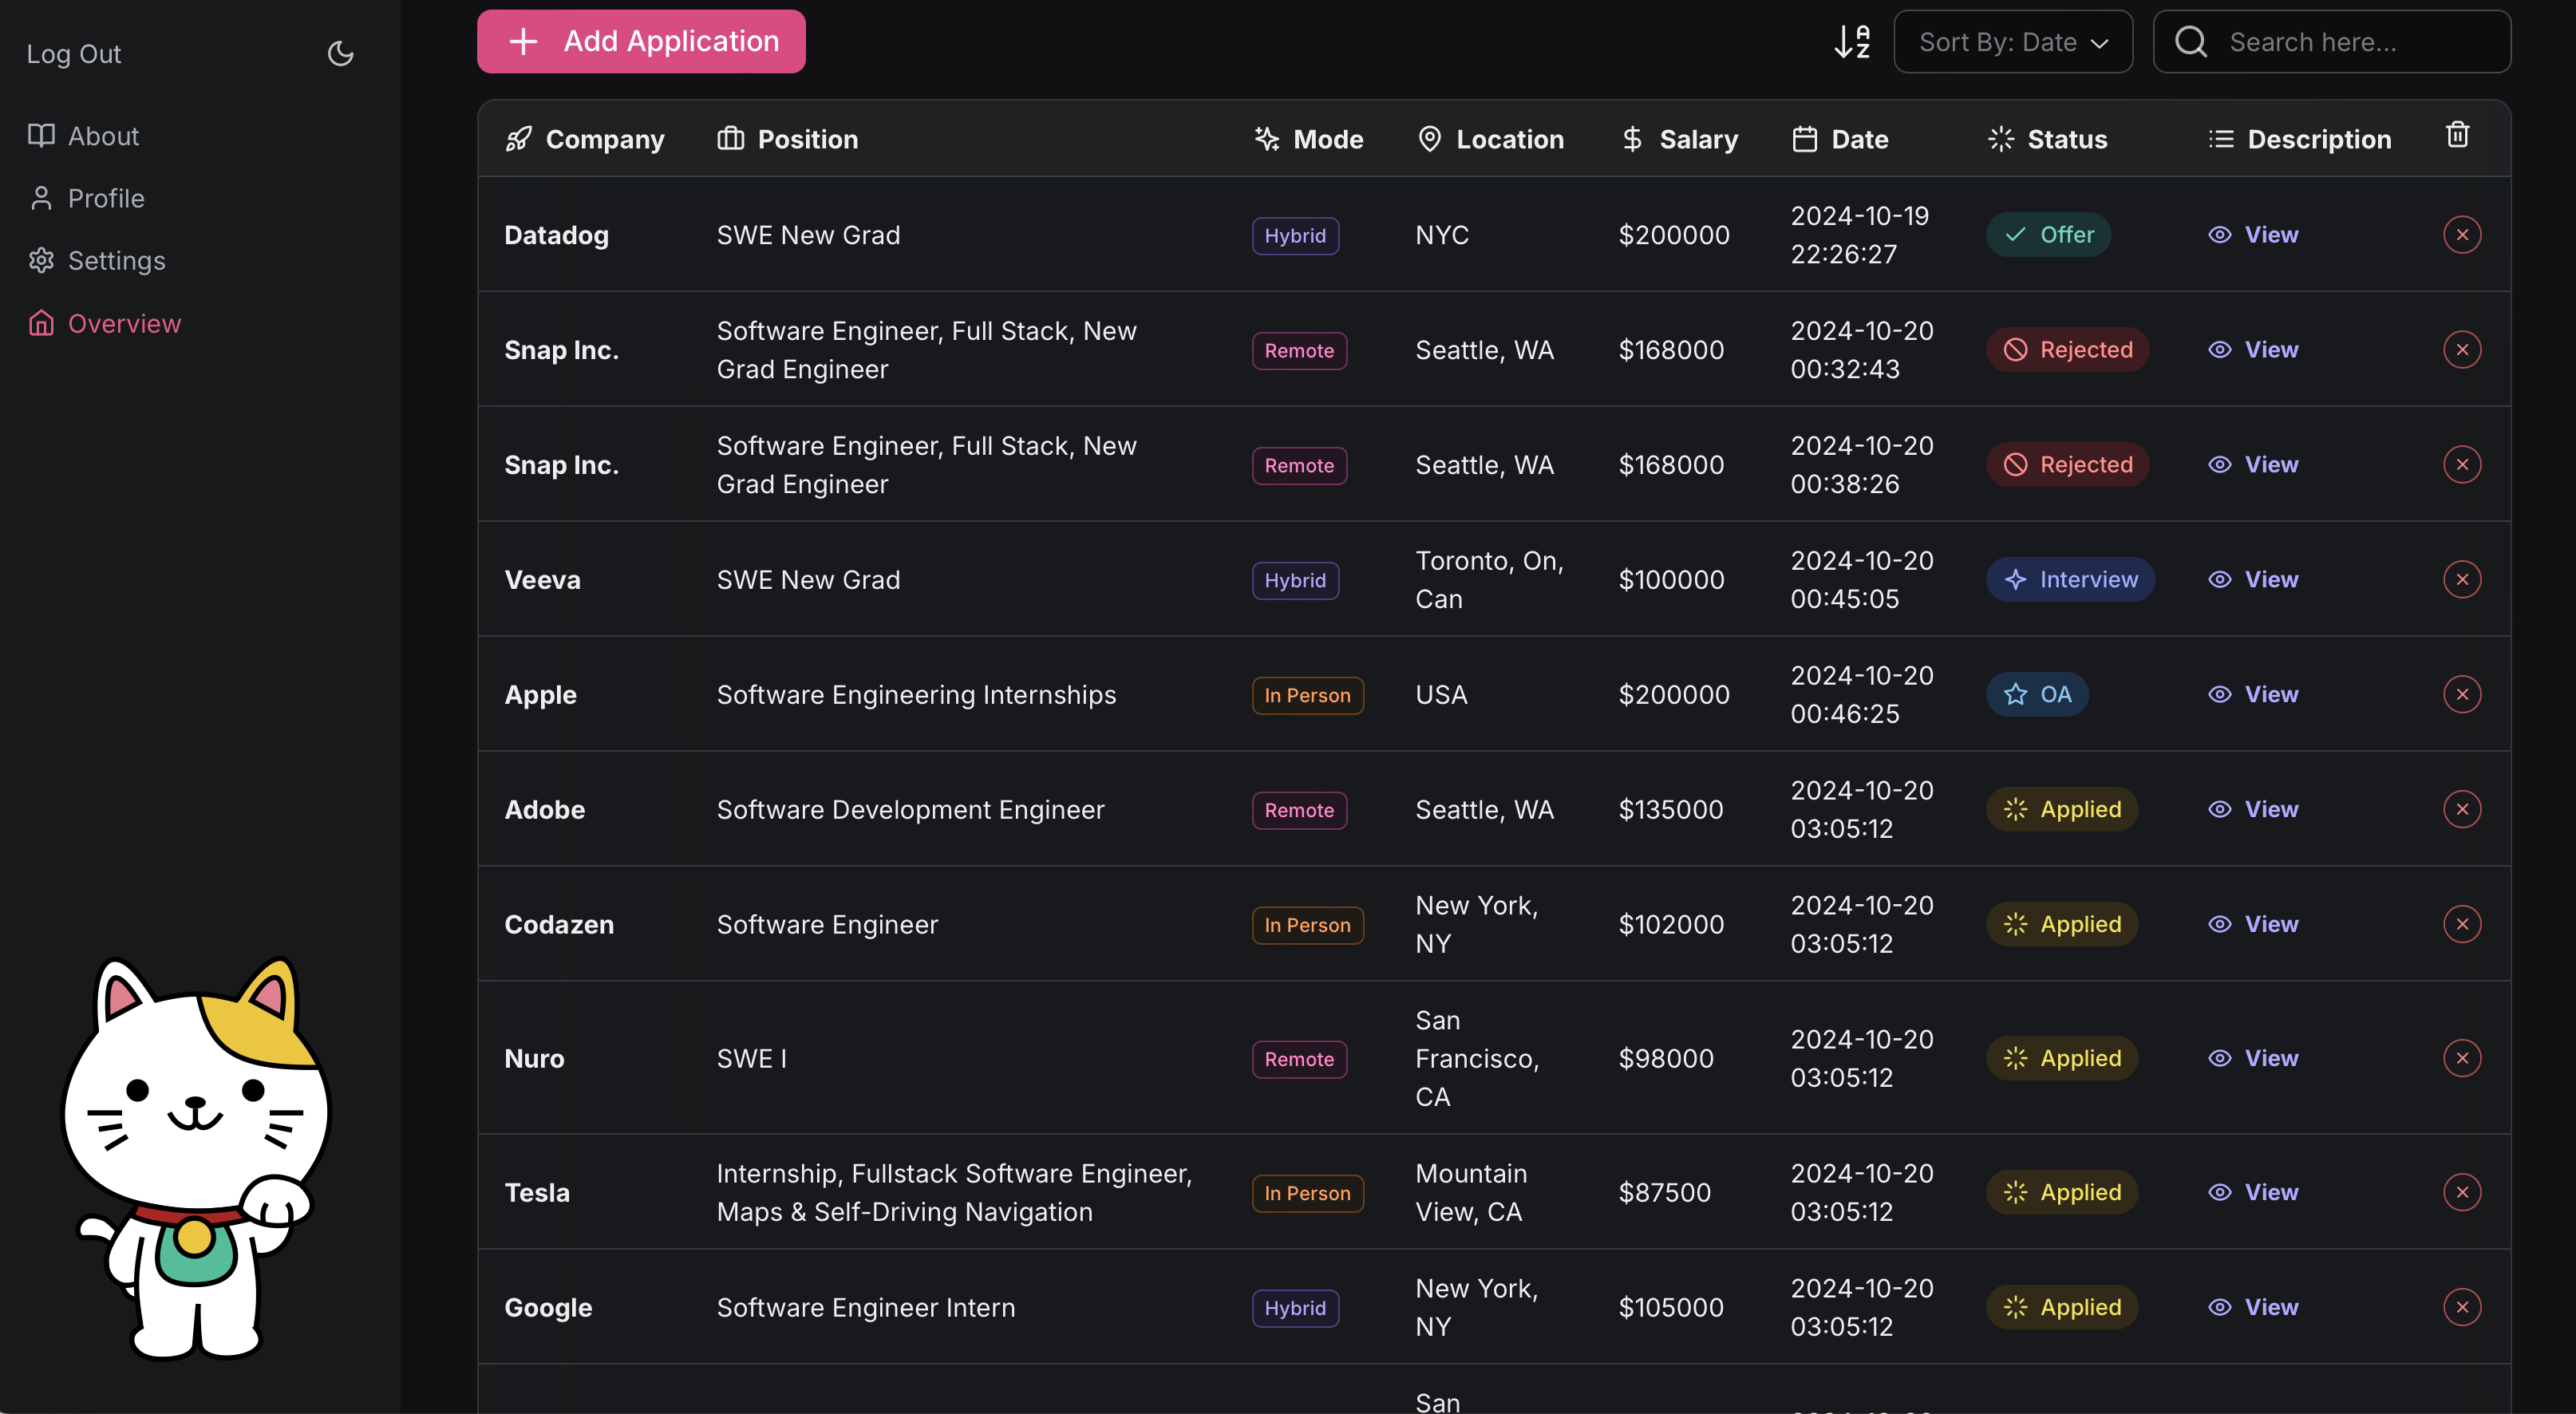
Task: View description for Google application
Action: [2253, 1307]
